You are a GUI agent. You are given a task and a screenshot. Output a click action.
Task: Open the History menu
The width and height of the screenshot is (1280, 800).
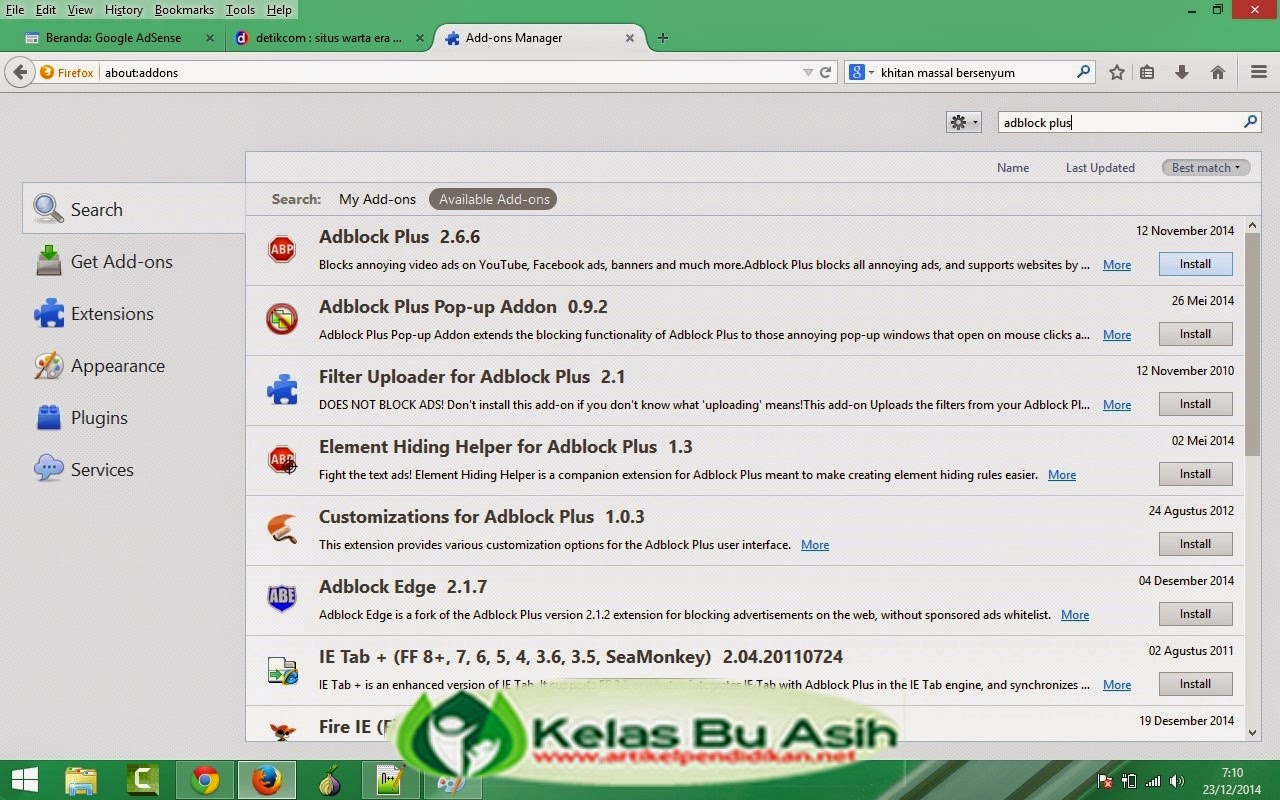point(124,10)
